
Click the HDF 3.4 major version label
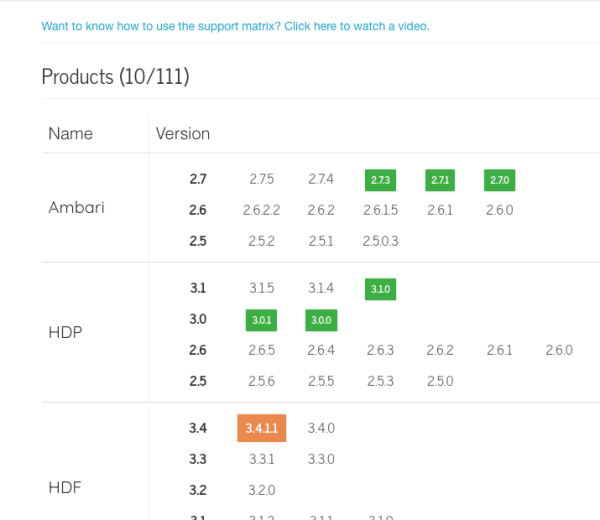point(197,428)
